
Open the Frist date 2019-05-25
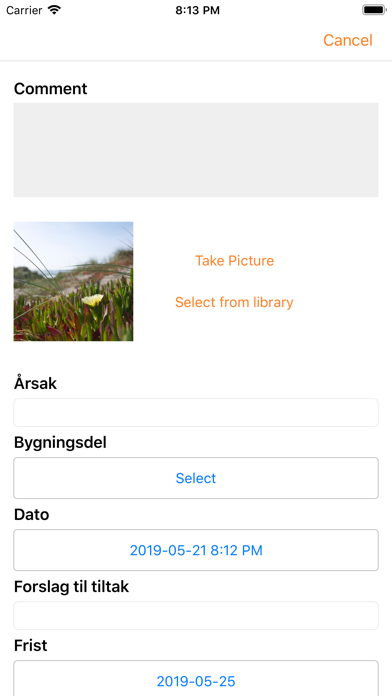pyautogui.click(x=196, y=678)
